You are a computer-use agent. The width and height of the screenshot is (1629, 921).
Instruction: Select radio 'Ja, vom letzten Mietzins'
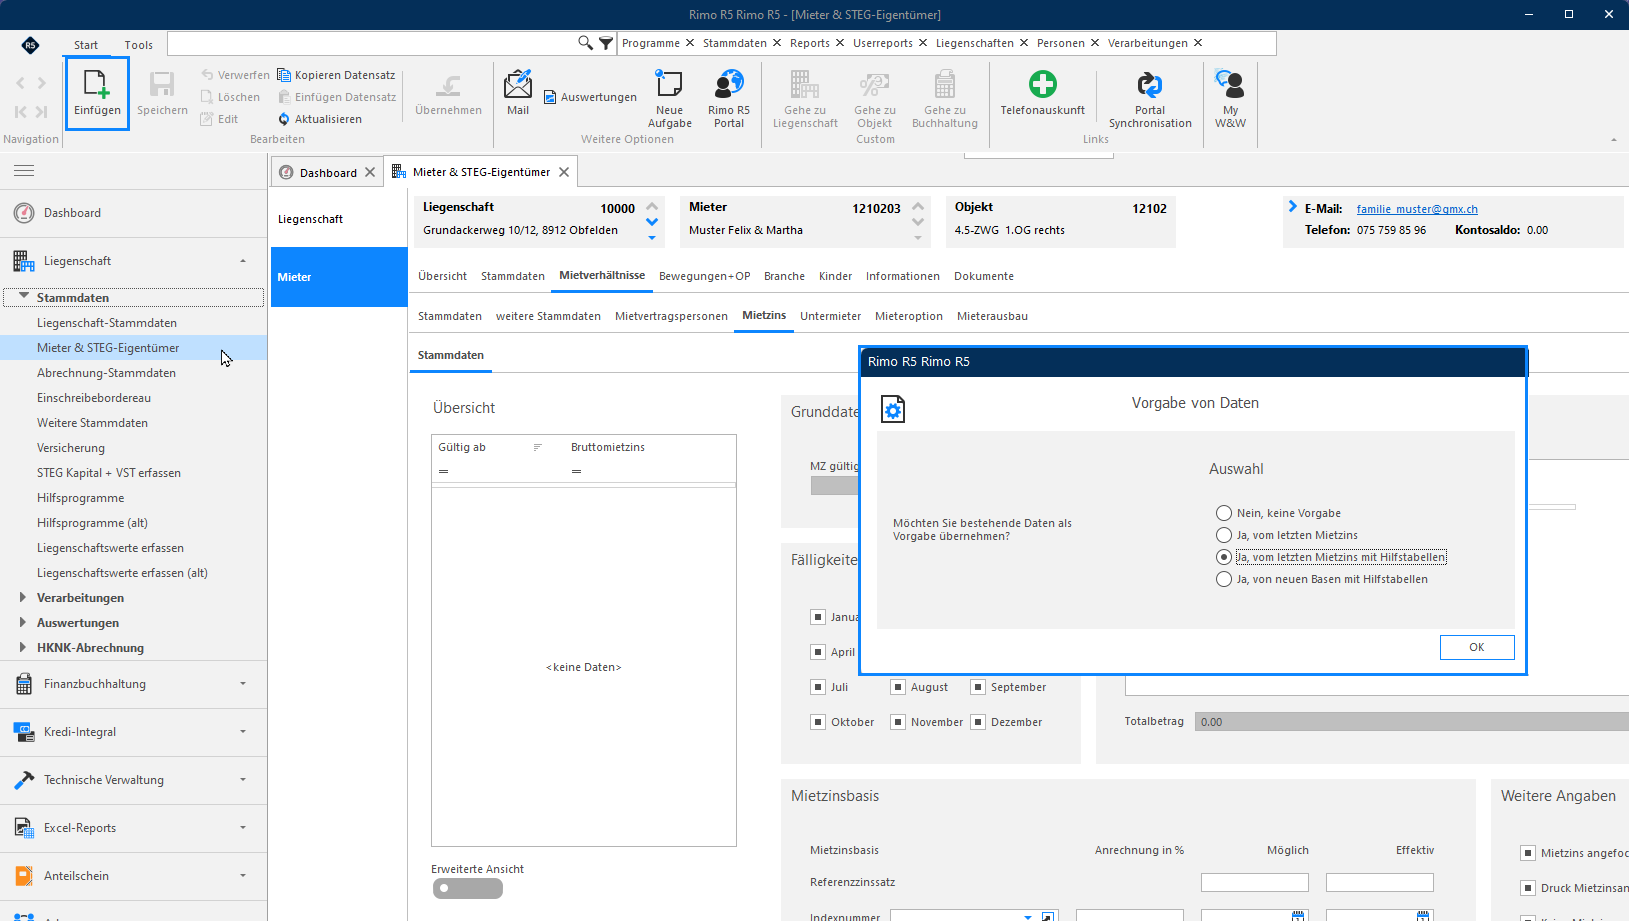pos(1224,535)
